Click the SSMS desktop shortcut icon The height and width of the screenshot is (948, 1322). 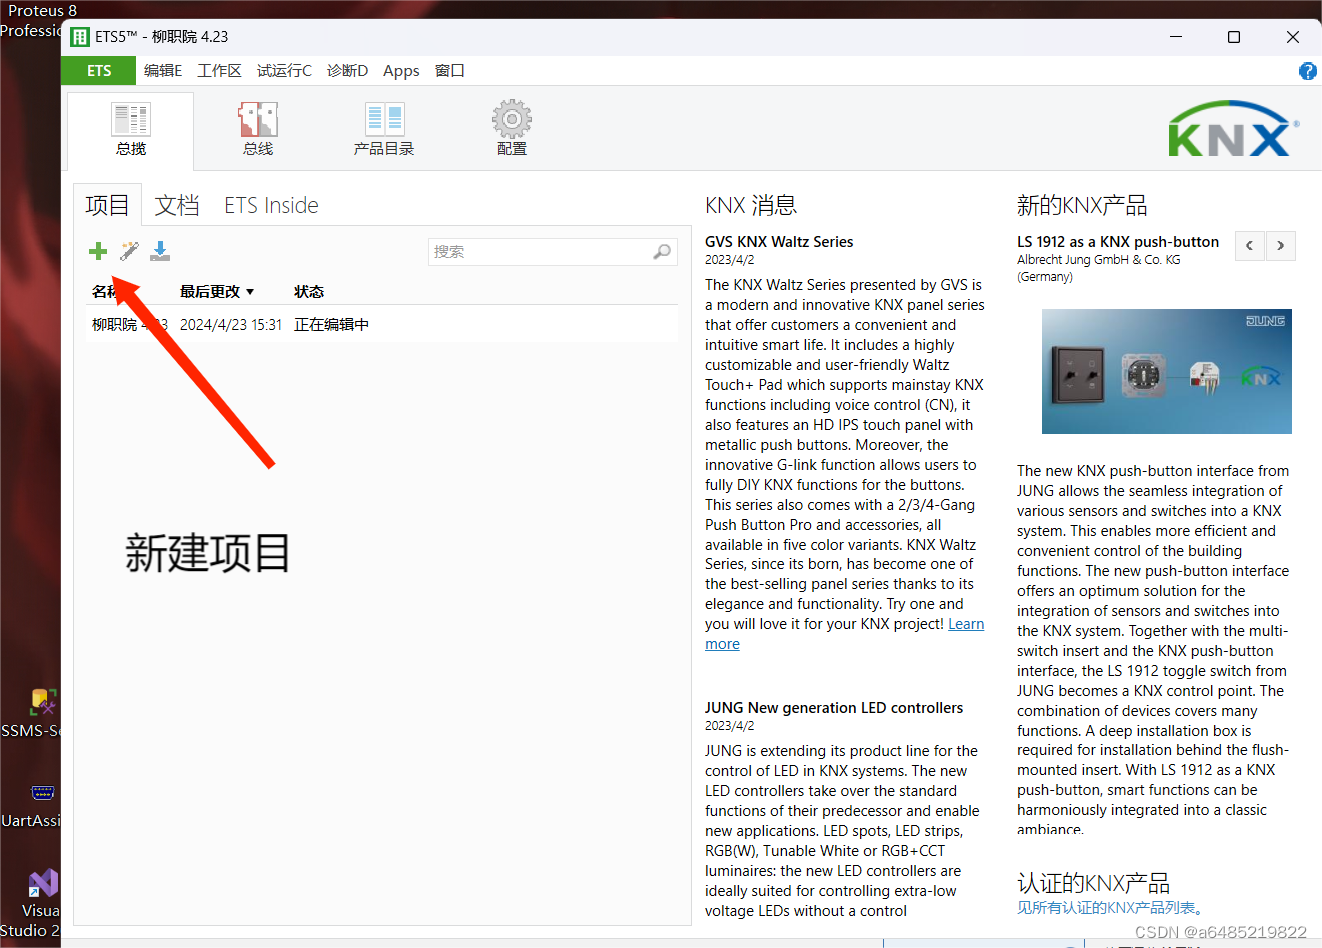[x=43, y=702]
